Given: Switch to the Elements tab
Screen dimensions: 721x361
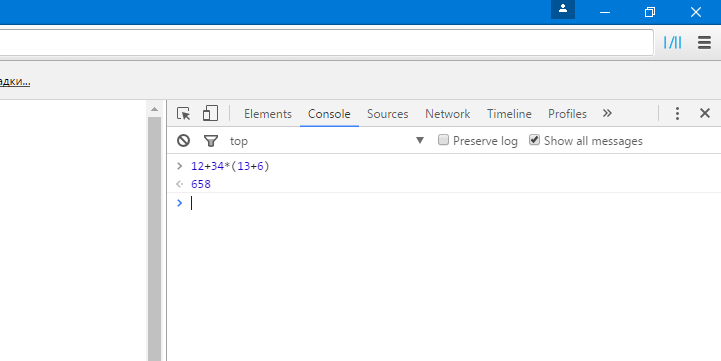Looking at the screenshot, I should click(268, 114).
